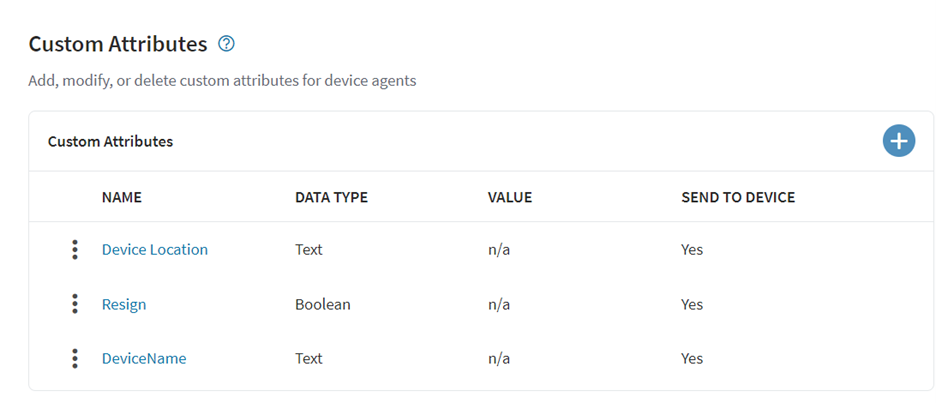This screenshot has width=936, height=403.
Task: Click the VALUE column header
Action: 509,197
